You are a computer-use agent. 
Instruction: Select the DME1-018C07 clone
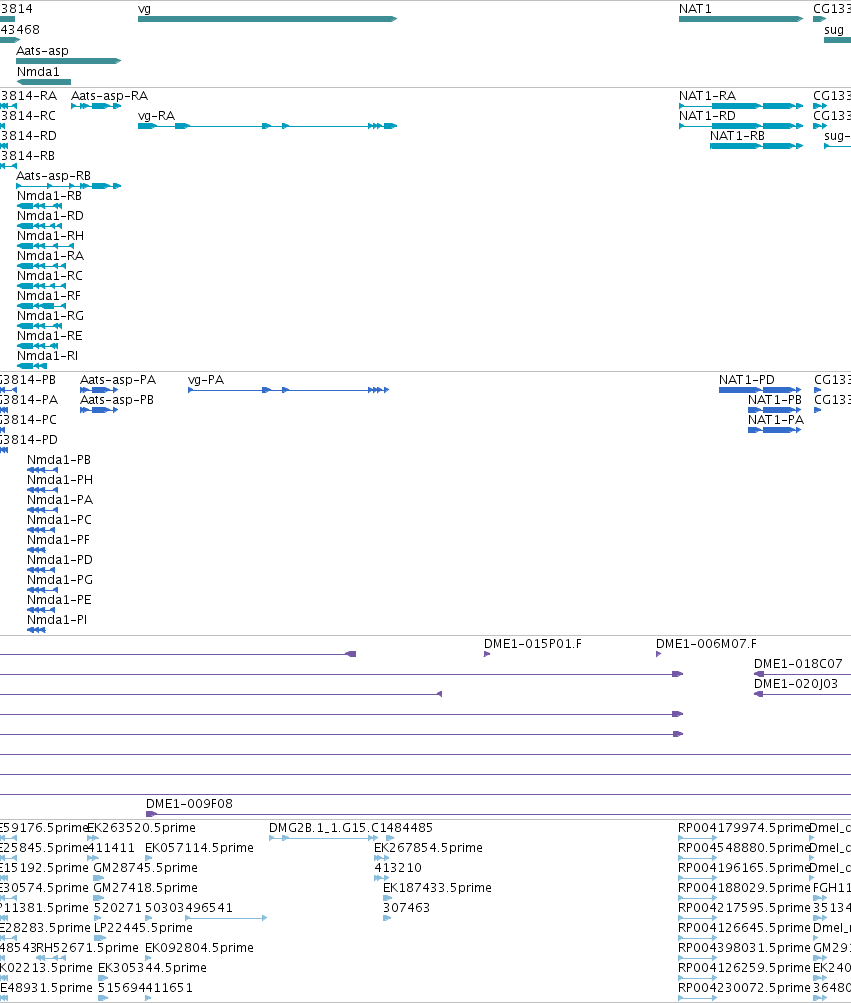coord(802,674)
